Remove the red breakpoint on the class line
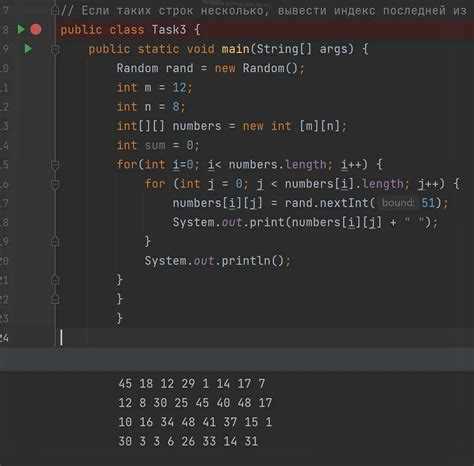The width and height of the screenshot is (474, 466). click(x=36, y=29)
